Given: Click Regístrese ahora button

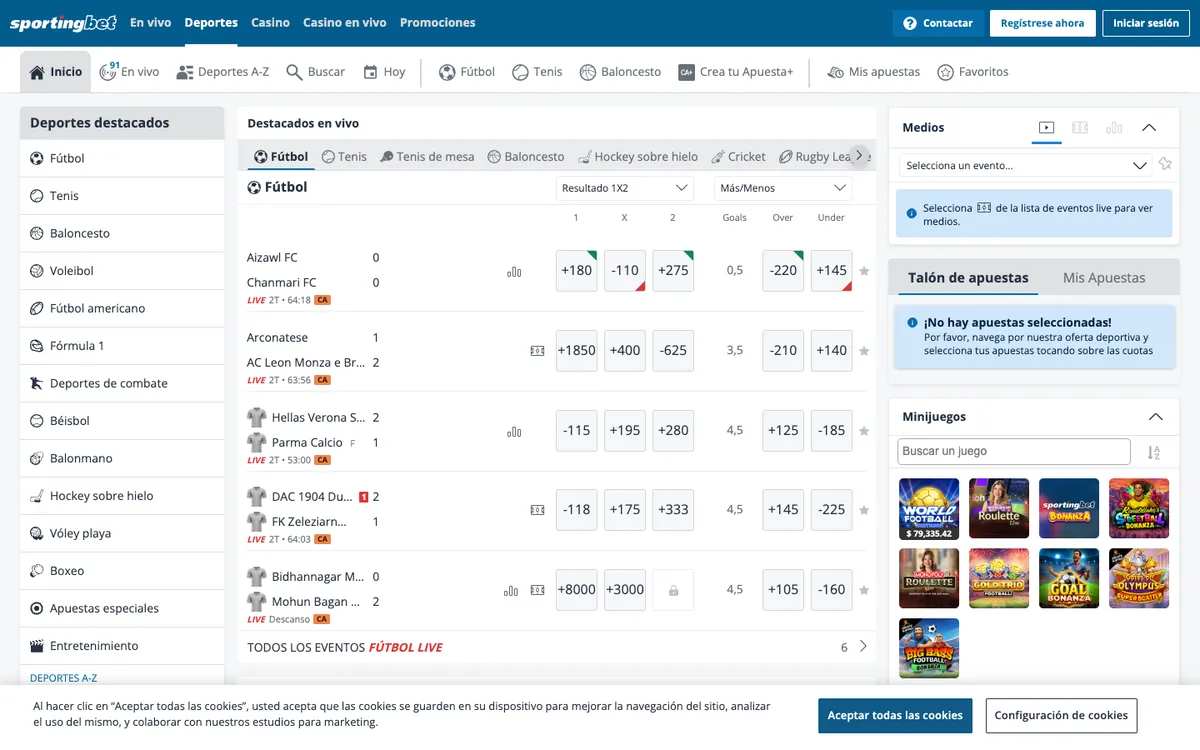Looking at the screenshot, I should pyautogui.click(x=1042, y=23).
